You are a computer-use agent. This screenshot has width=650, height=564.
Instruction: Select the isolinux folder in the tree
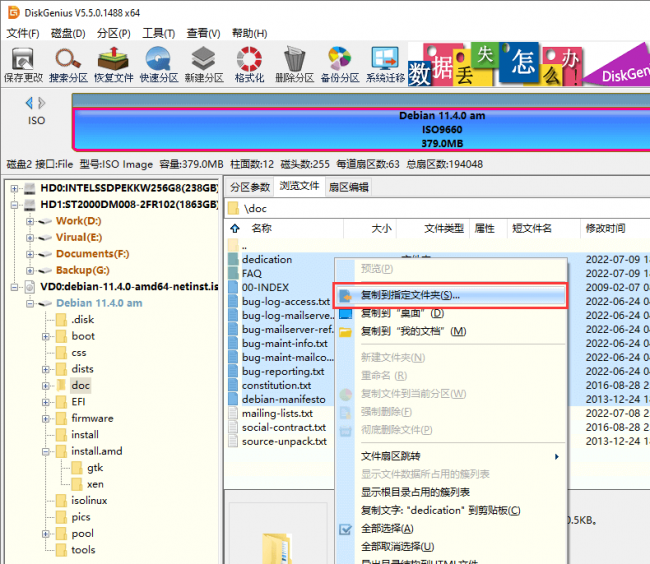[89, 501]
